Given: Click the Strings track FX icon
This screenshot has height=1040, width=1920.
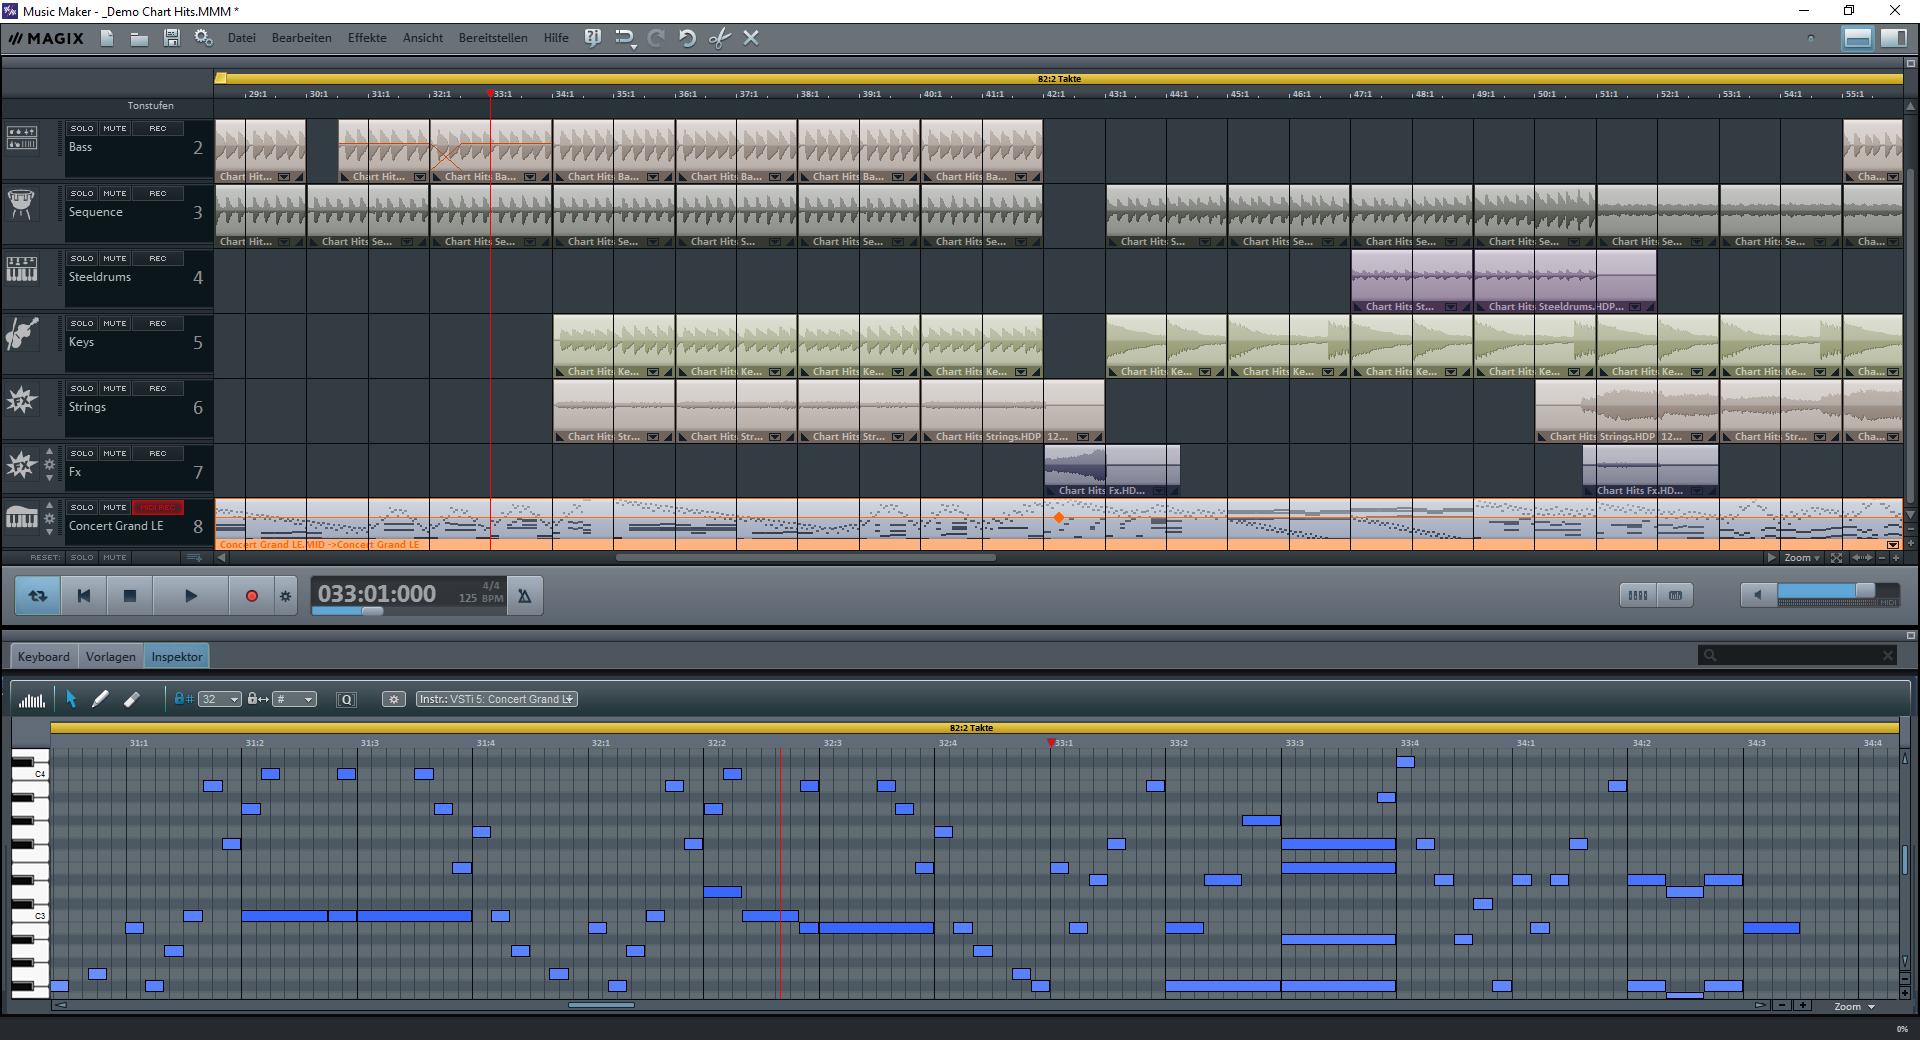Looking at the screenshot, I should coord(21,400).
